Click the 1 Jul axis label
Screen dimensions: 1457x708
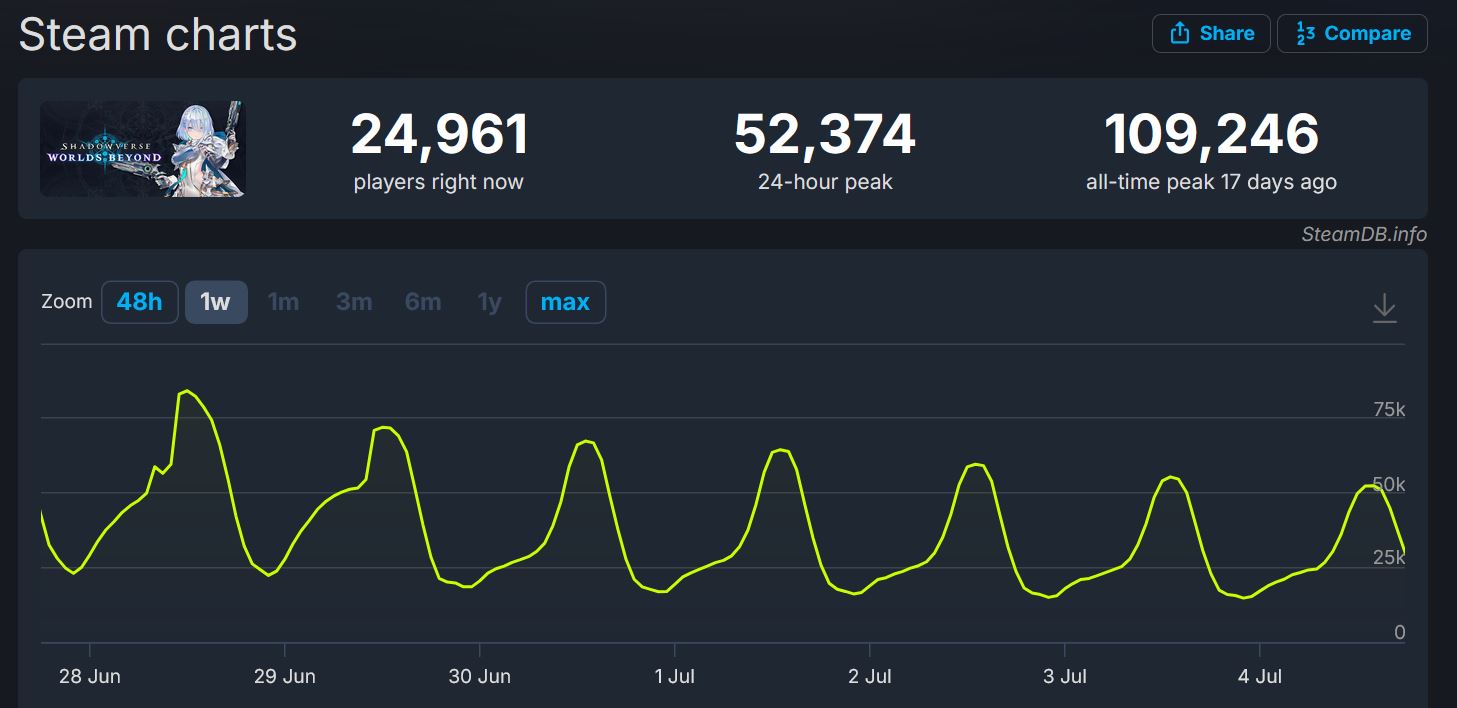coord(675,676)
